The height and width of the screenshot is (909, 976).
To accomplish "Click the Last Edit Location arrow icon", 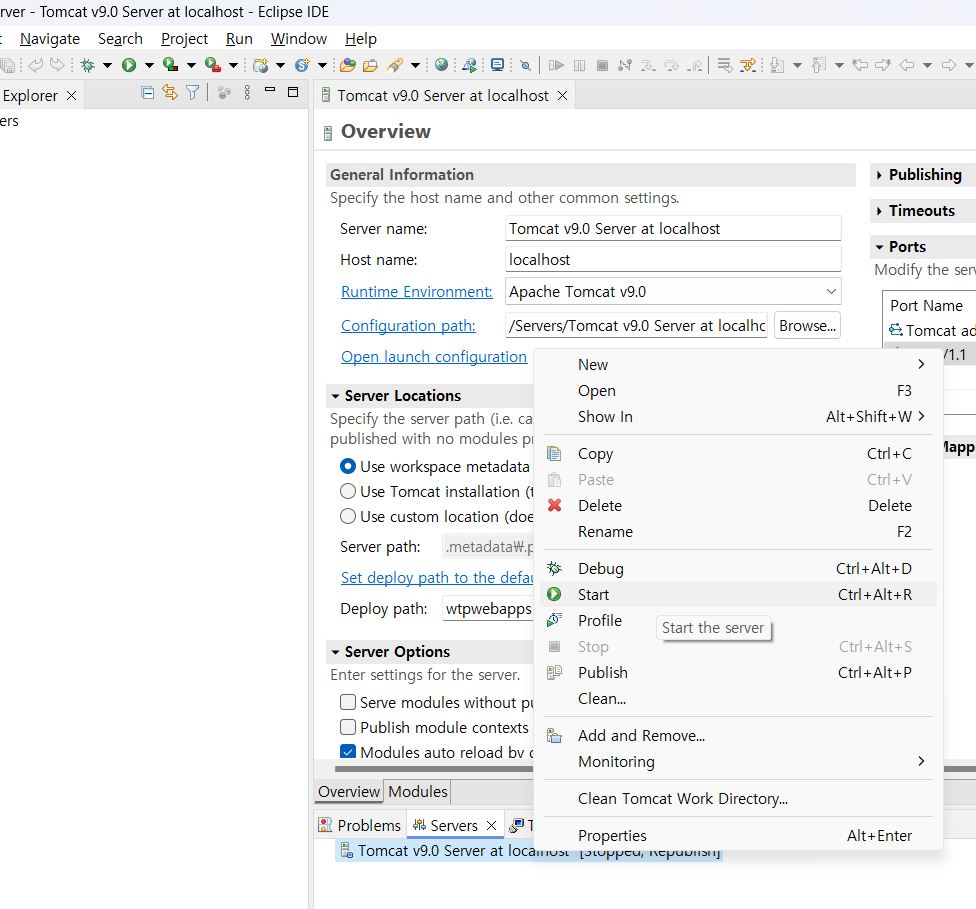I will point(860,65).
